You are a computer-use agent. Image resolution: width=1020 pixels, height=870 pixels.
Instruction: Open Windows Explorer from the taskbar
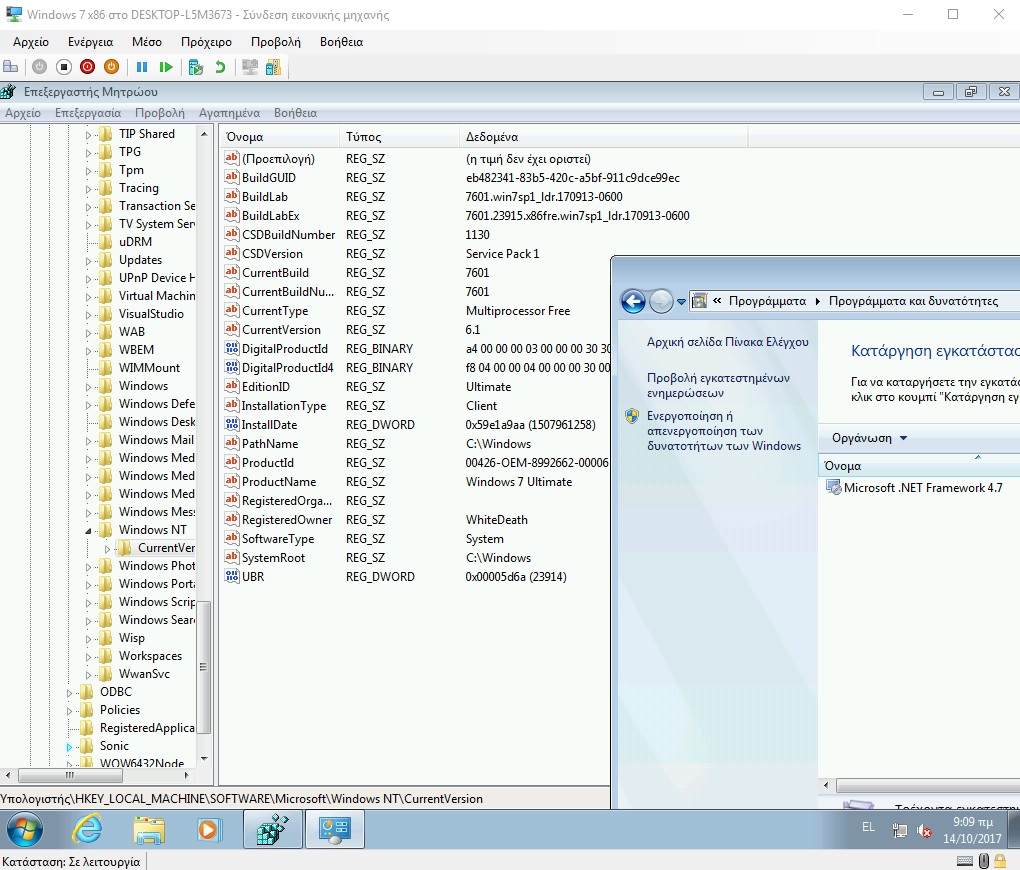pos(149,829)
